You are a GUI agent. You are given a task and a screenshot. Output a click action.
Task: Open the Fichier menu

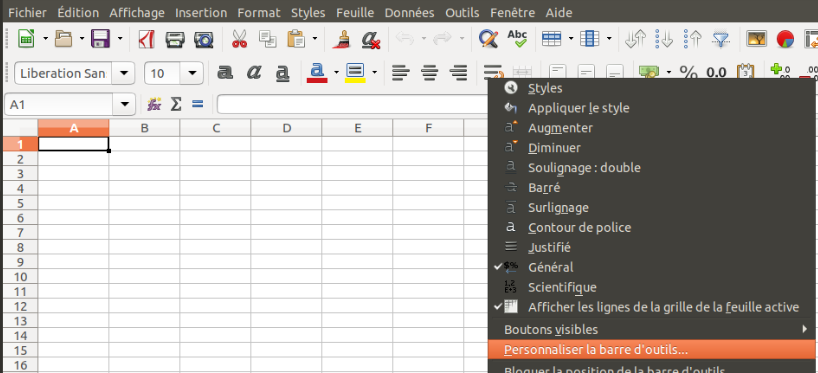[x=28, y=13]
